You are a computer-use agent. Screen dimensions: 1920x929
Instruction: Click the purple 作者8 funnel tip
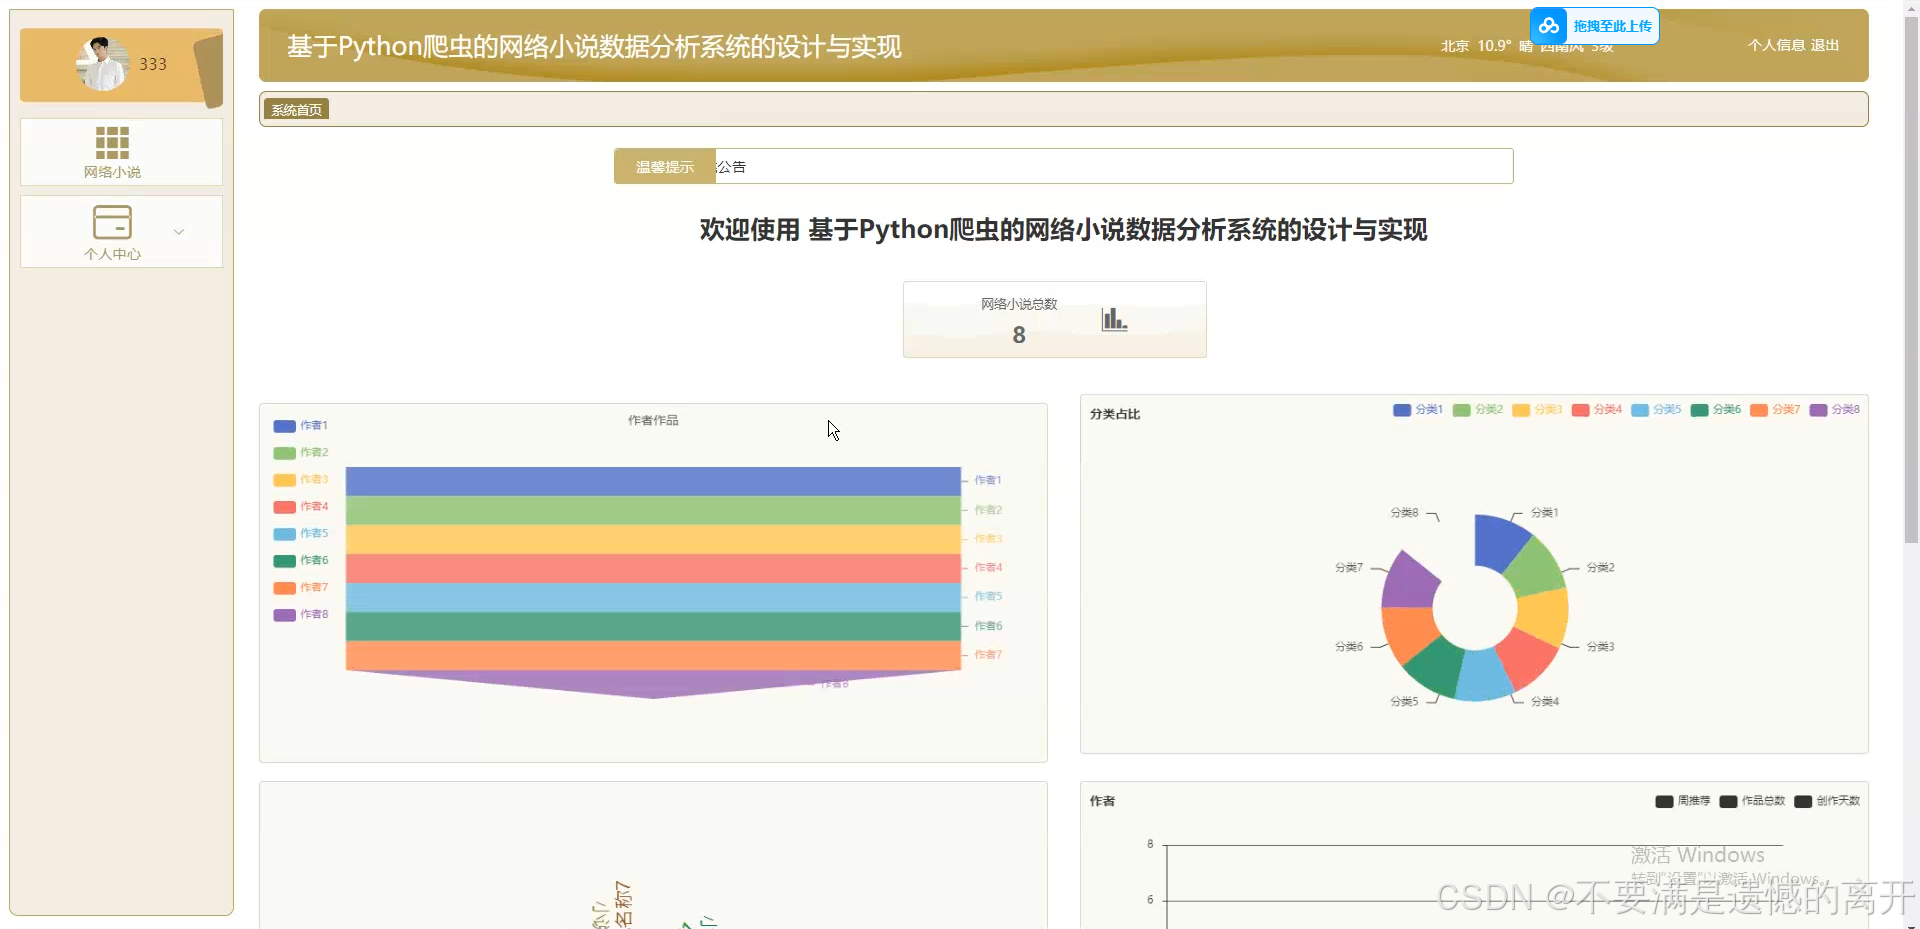tap(653, 682)
